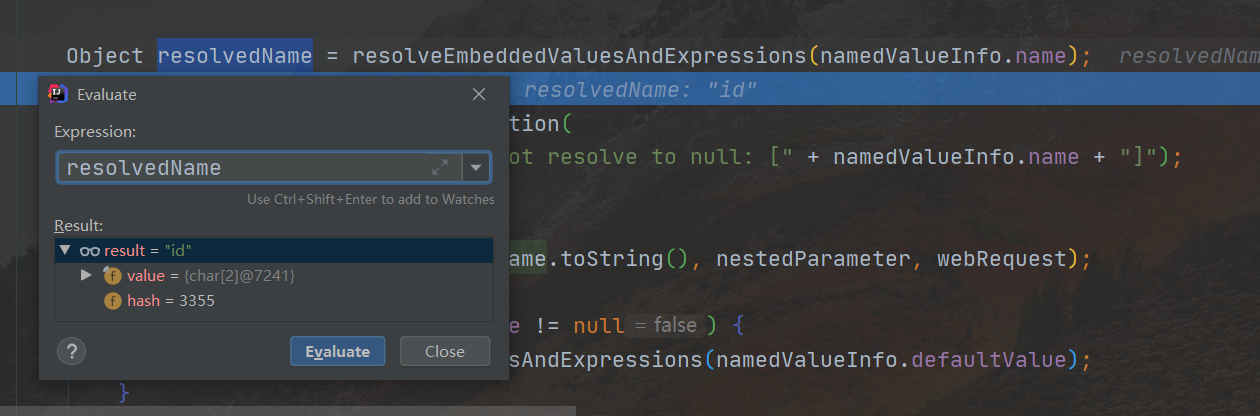Click the field icon next to hash
The height and width of the screenshot is (416, 1260).
click(x=113, y=300)
